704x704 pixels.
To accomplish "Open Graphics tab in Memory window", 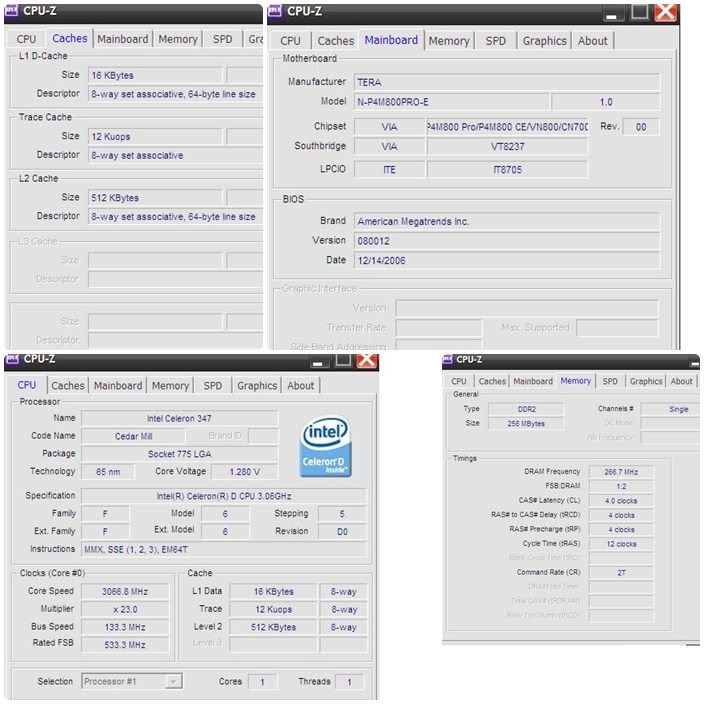I will click(646, 381).
